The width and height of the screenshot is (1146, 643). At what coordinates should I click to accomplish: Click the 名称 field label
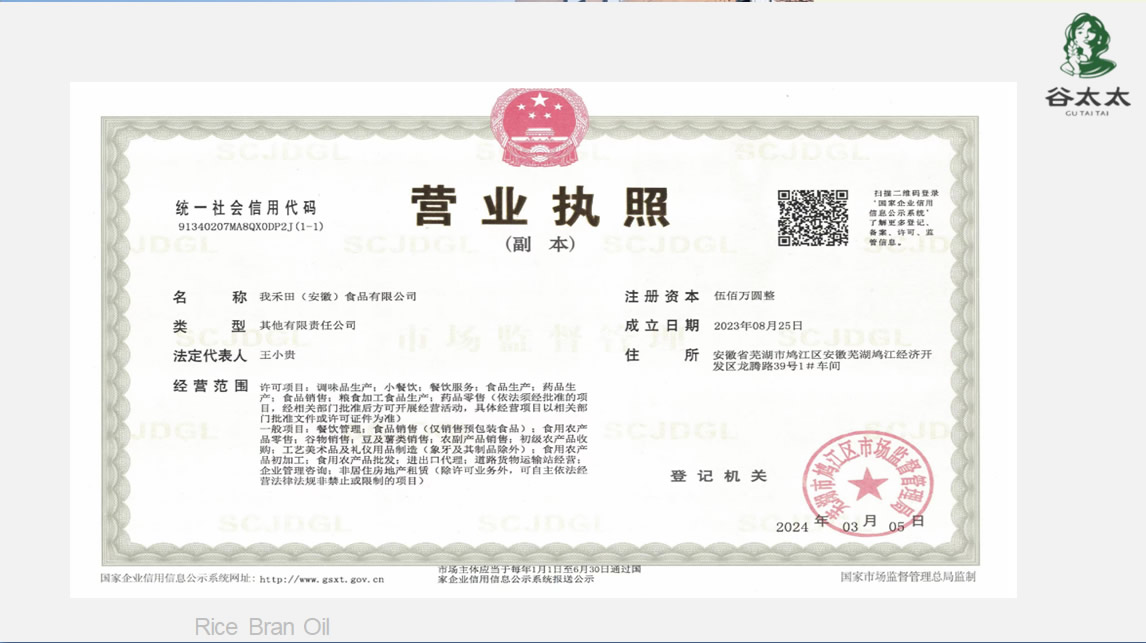(x=210, y=297)
